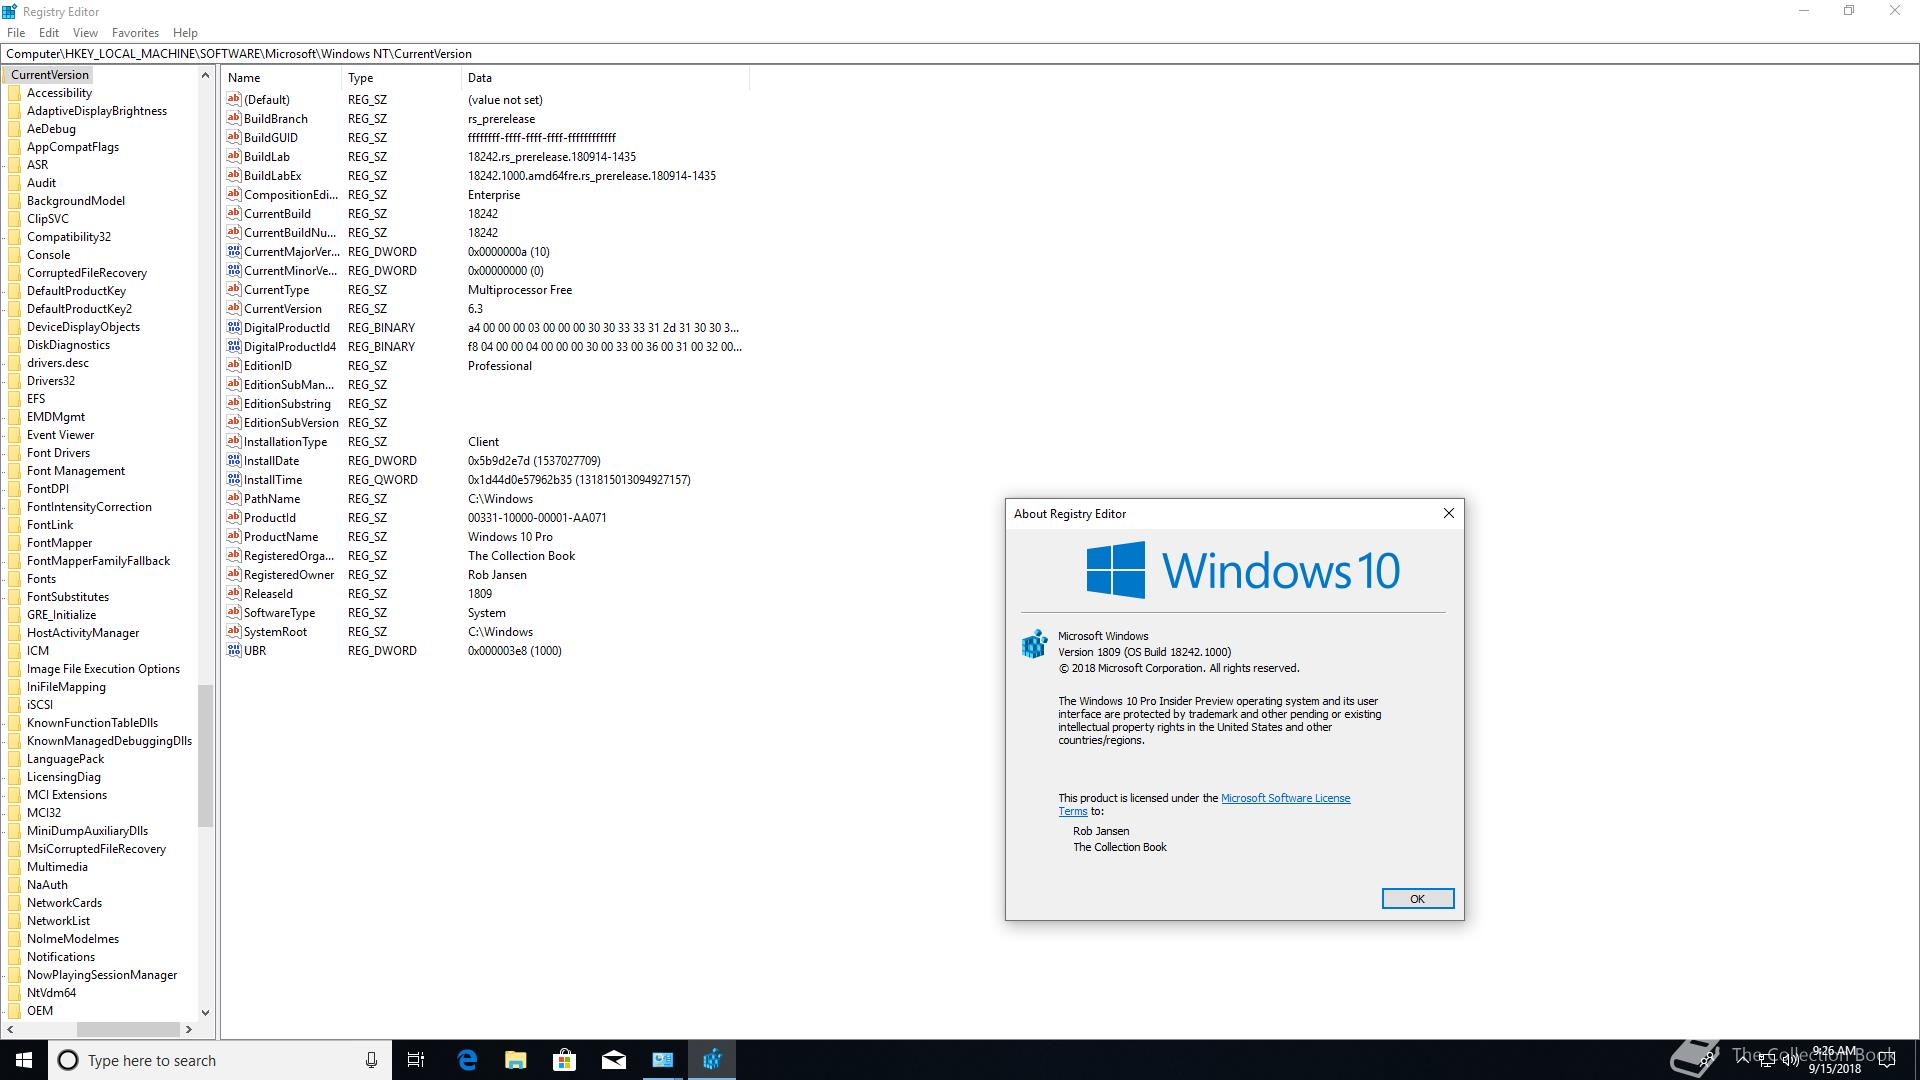This screenshot has width=1920, height=1080.
Task: Click the tree pane scroll down arrow
Action: click(x=205, y=1012)
